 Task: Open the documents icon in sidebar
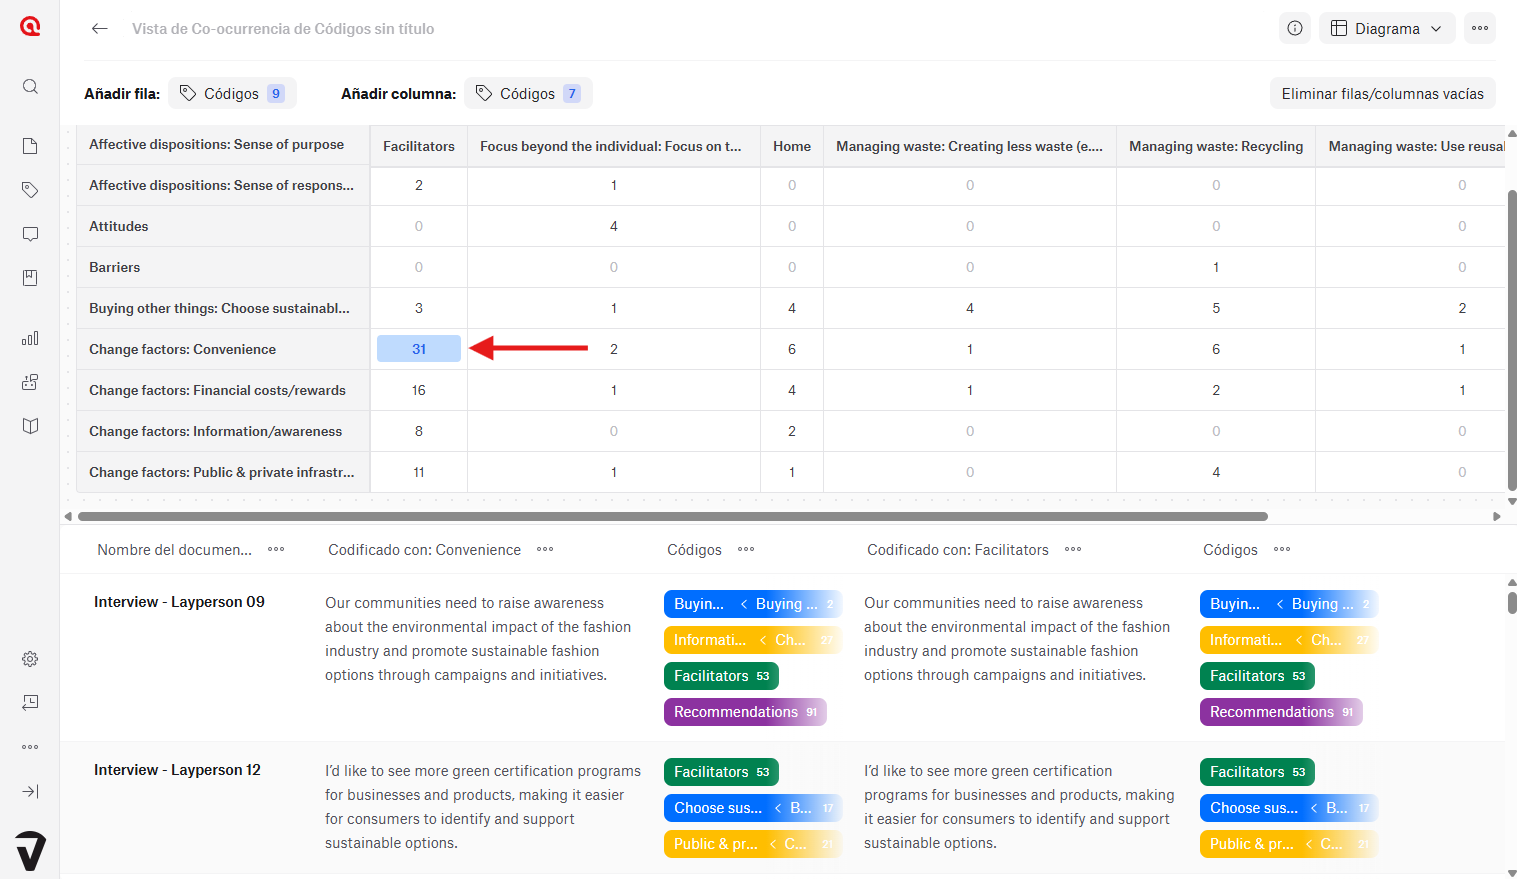tap(30, 146)
